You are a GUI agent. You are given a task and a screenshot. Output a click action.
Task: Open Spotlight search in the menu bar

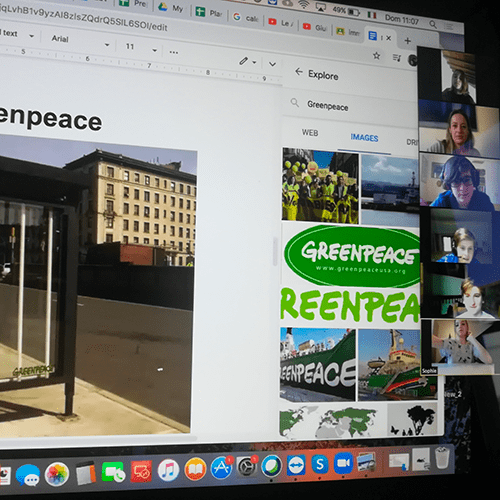(433, 24)
